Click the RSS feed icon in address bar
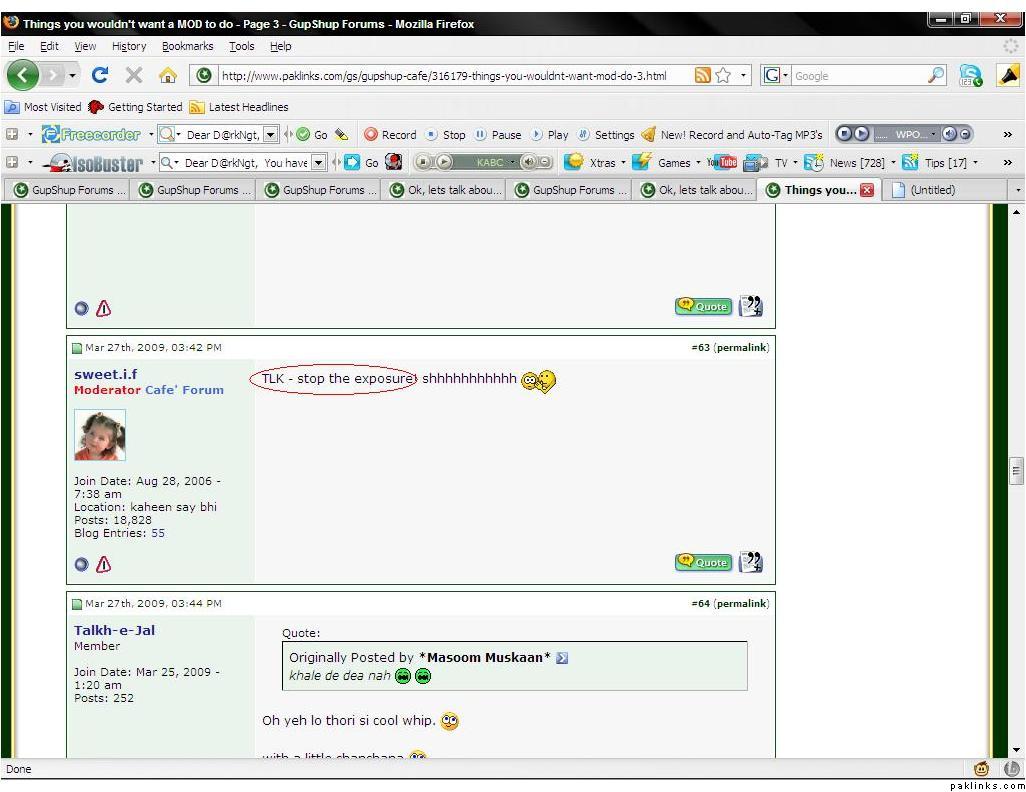The width and height of the screenshot is (1026, 792). 703,75
